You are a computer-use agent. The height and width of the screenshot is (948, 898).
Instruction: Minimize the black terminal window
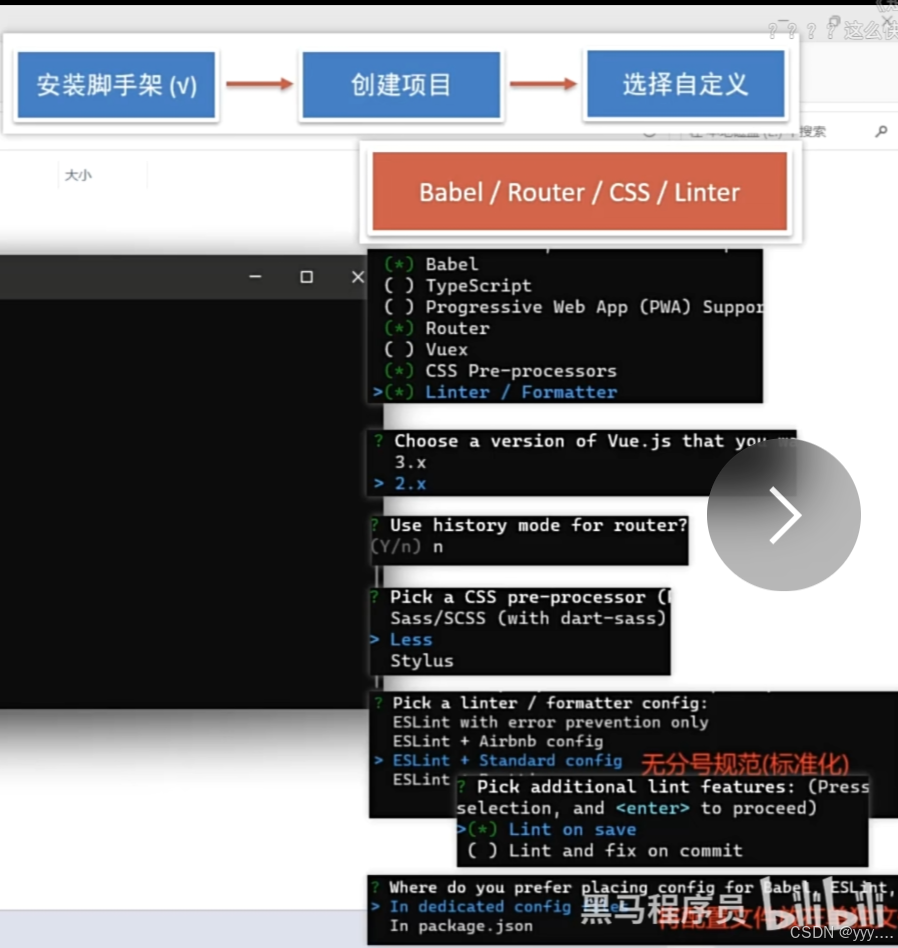tap(255, 277)
